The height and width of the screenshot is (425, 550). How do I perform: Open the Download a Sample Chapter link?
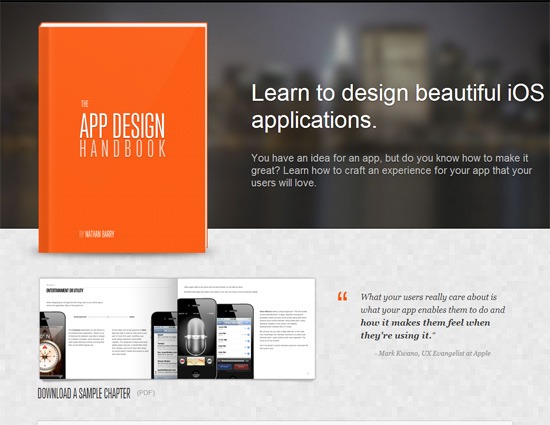coord(84,393)
